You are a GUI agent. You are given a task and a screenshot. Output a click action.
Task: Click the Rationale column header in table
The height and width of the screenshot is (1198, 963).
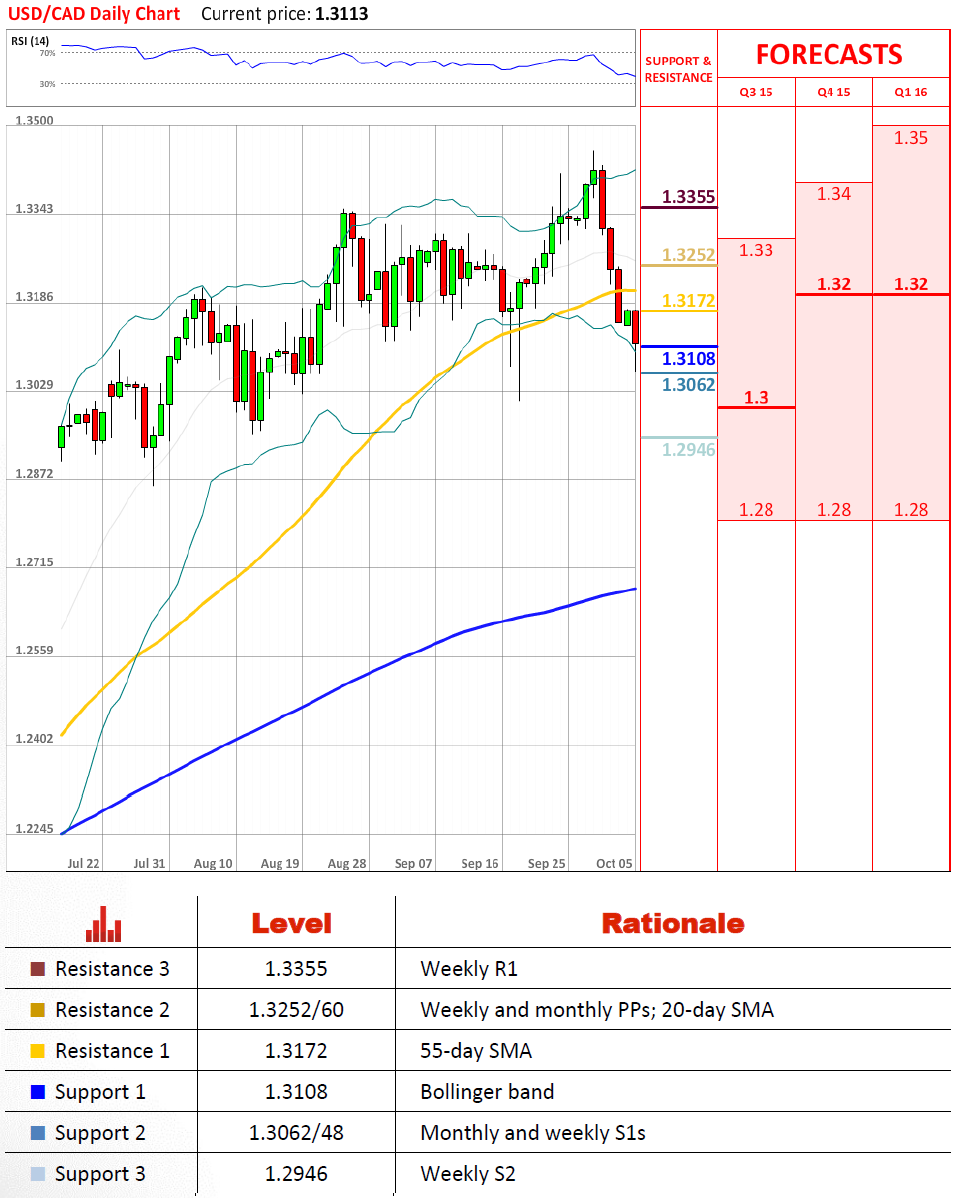coord(673,924)
